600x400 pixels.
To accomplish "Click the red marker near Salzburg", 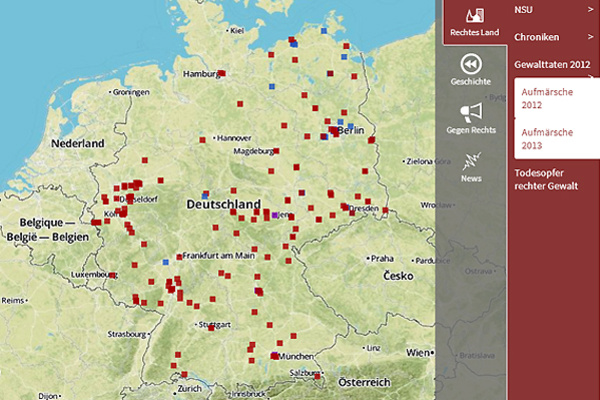I will click(x=318, y=377).
